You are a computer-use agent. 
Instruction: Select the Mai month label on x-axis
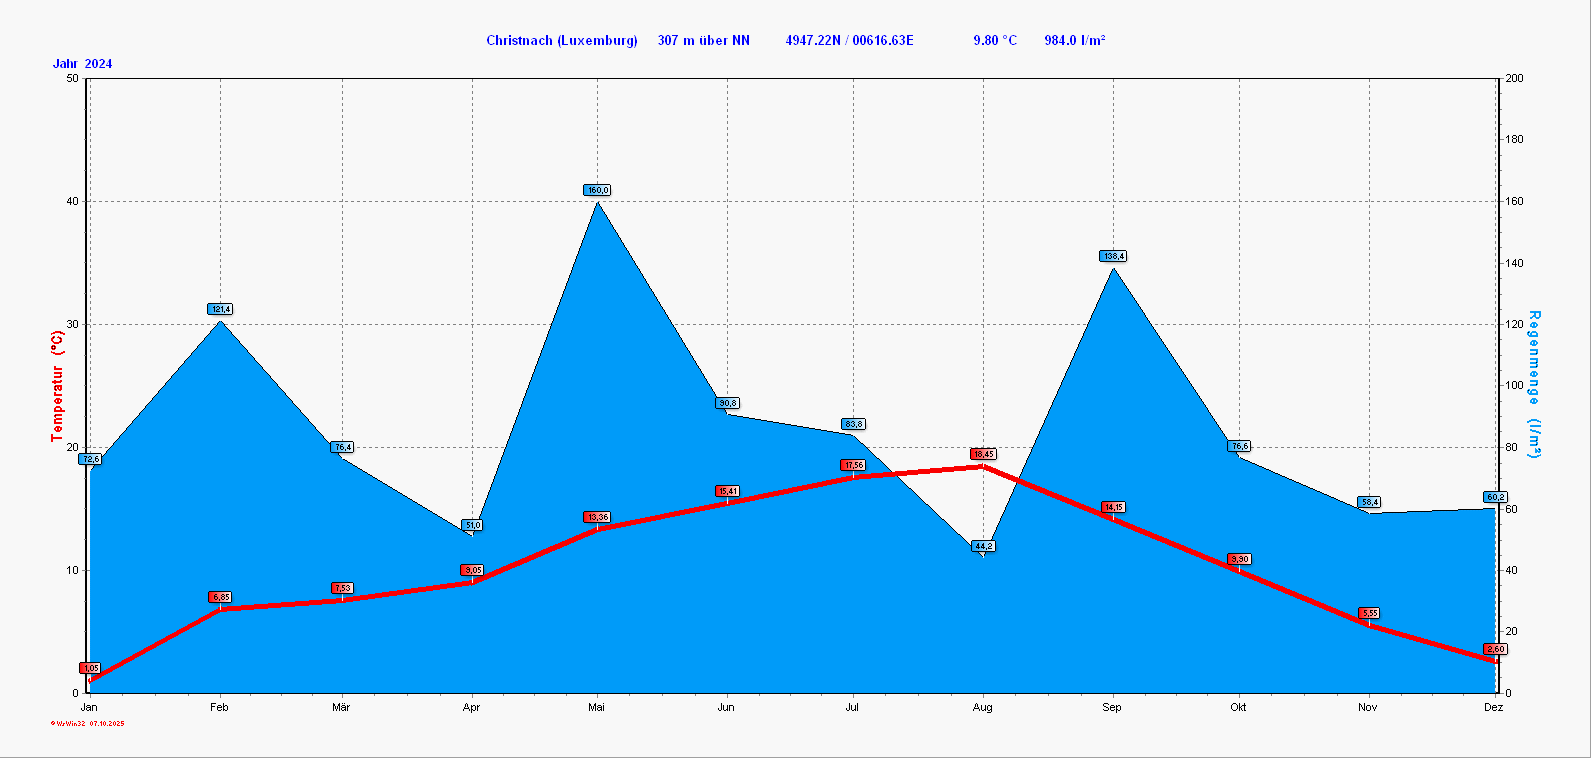[597, 708]
